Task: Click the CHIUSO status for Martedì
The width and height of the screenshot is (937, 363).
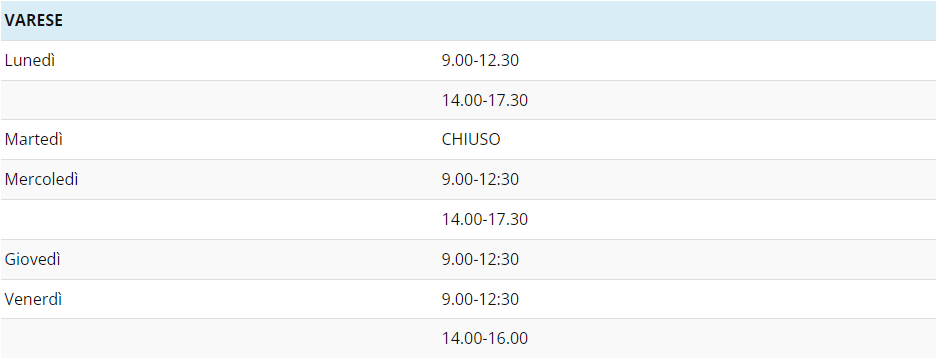Action: coord(471,140)
